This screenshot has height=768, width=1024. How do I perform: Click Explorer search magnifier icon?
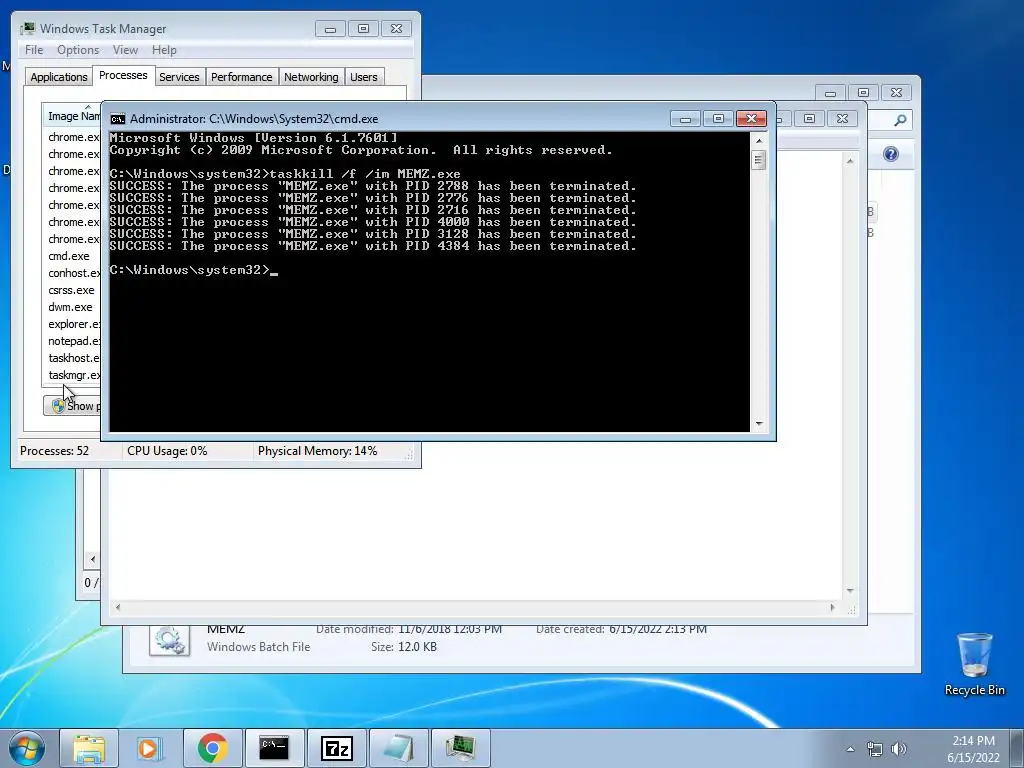(x=900, y=120)
